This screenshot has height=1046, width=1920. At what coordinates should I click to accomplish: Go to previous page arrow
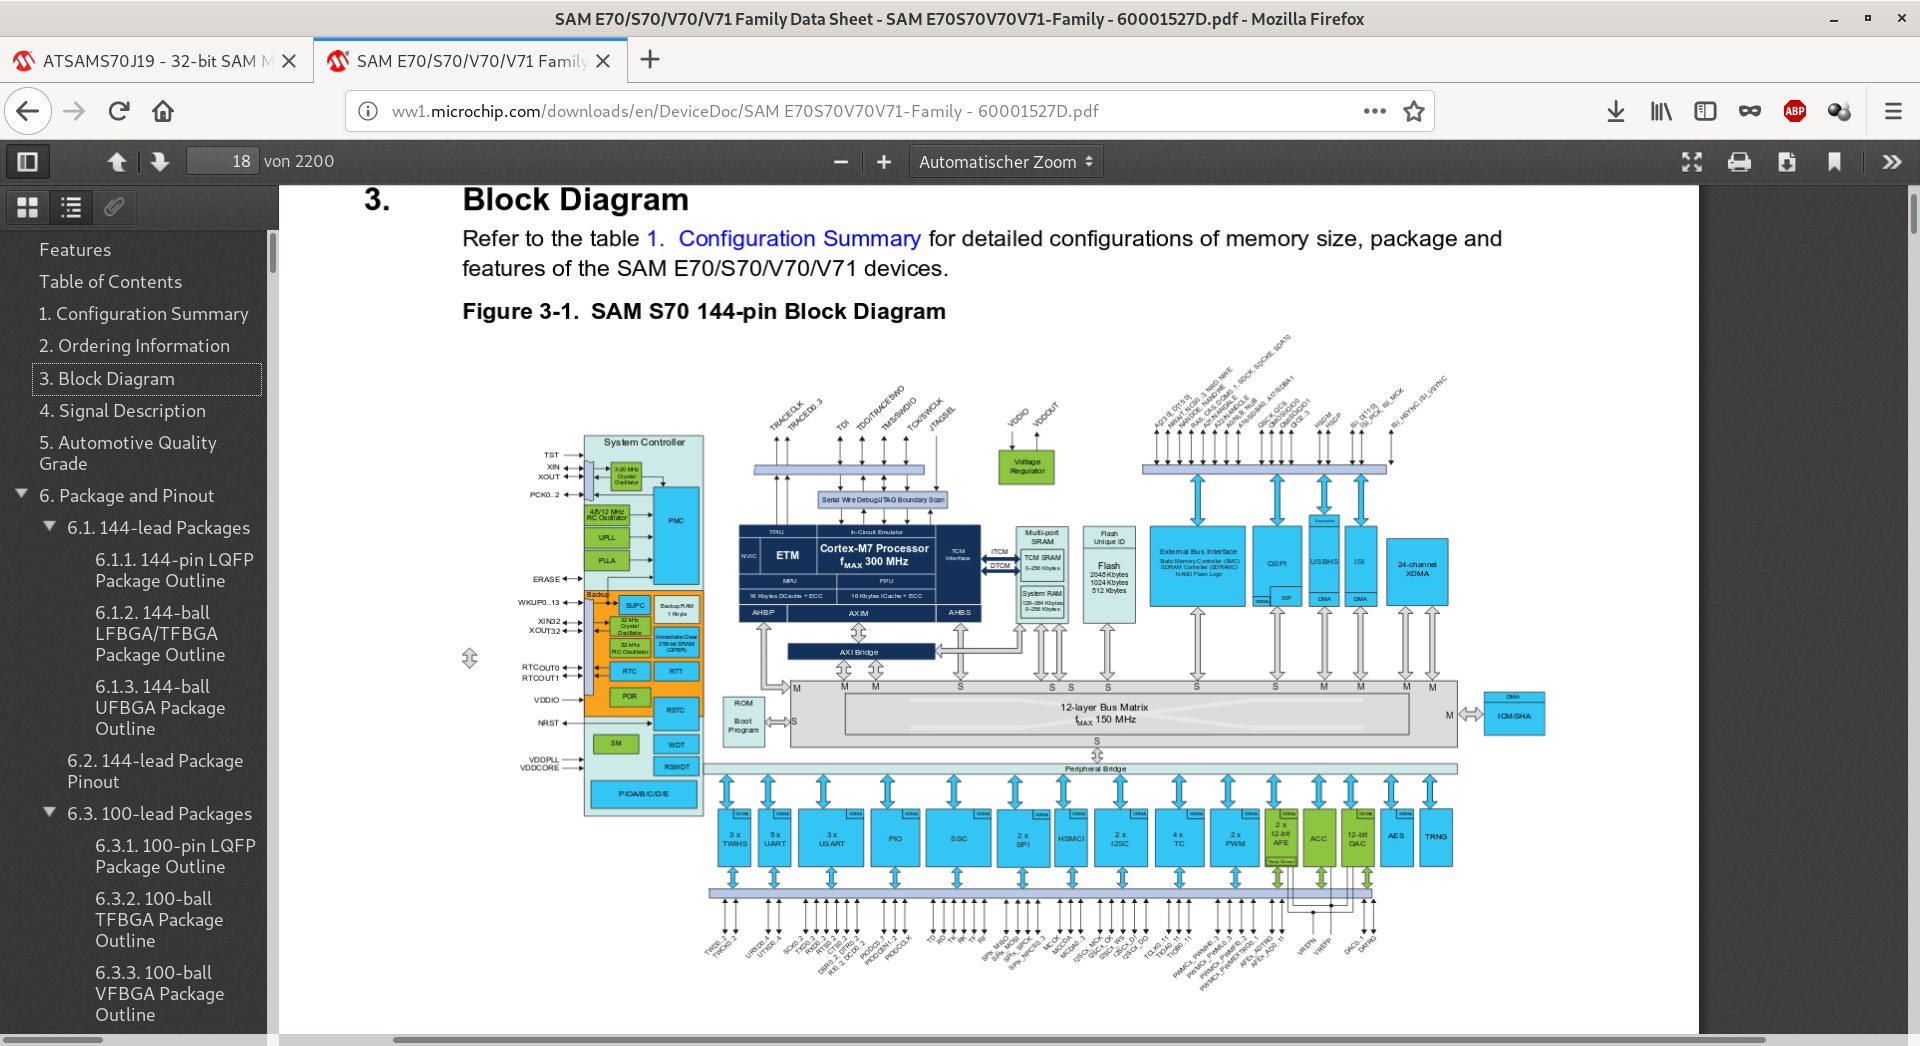pos(117,162)
